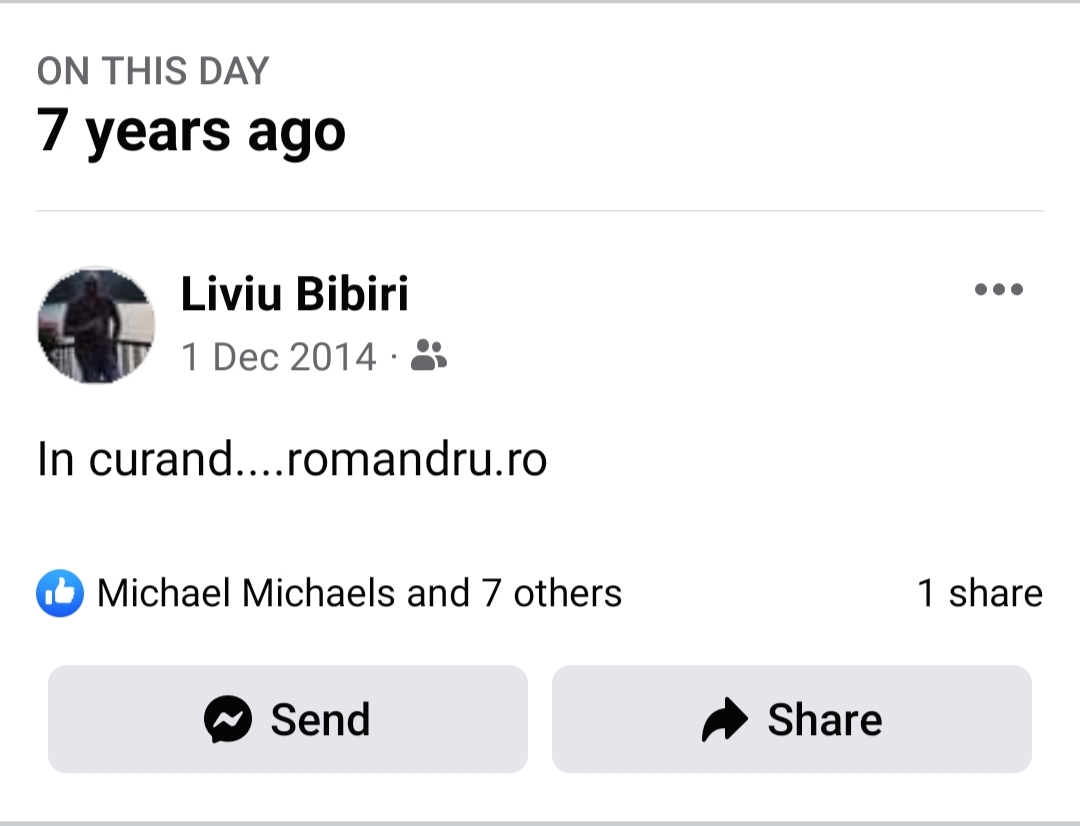Viewport: 1080px width, 826px height.
Task: Click the "ON THIS DAY" header label
Action: pos(153,72)
